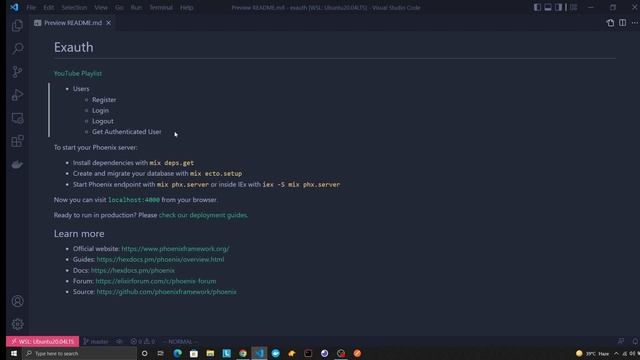Open the github phoenixframework source link
This screenshot has width=640, height=360.
[166, 292]
